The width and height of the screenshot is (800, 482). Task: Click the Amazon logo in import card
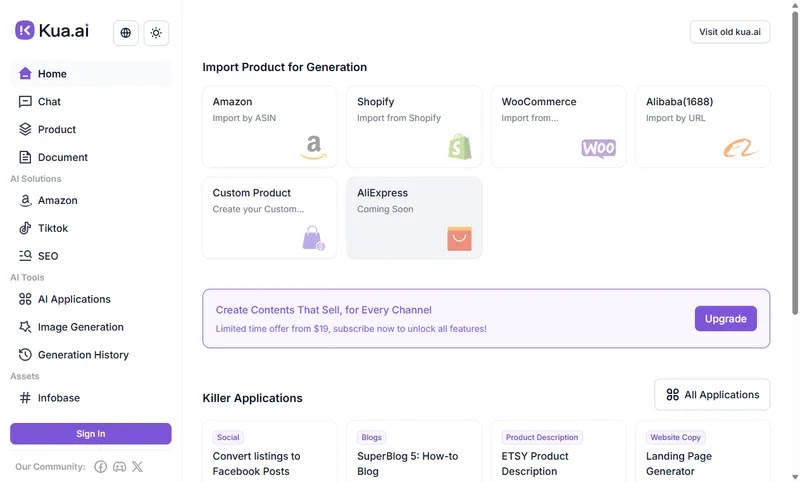[313, 147]
